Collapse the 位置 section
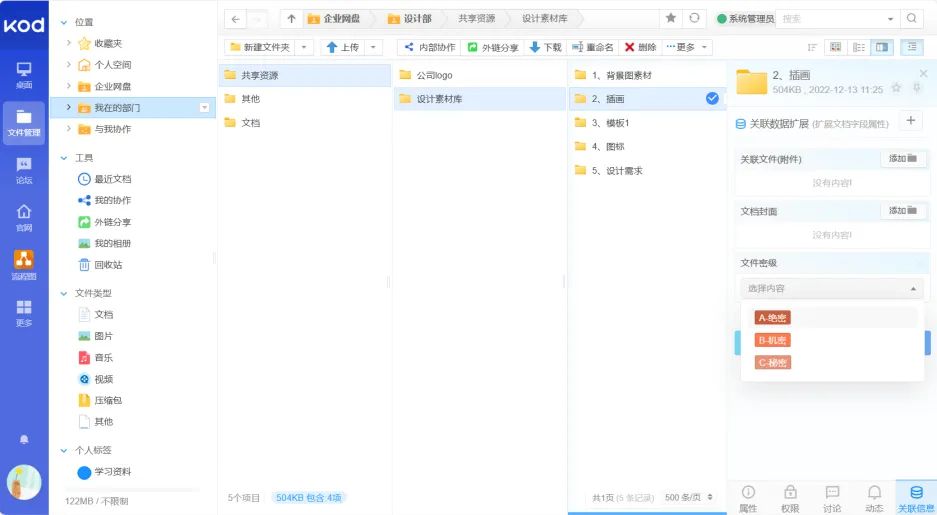The width and height of the screenshot is (937, 515). 64,23
